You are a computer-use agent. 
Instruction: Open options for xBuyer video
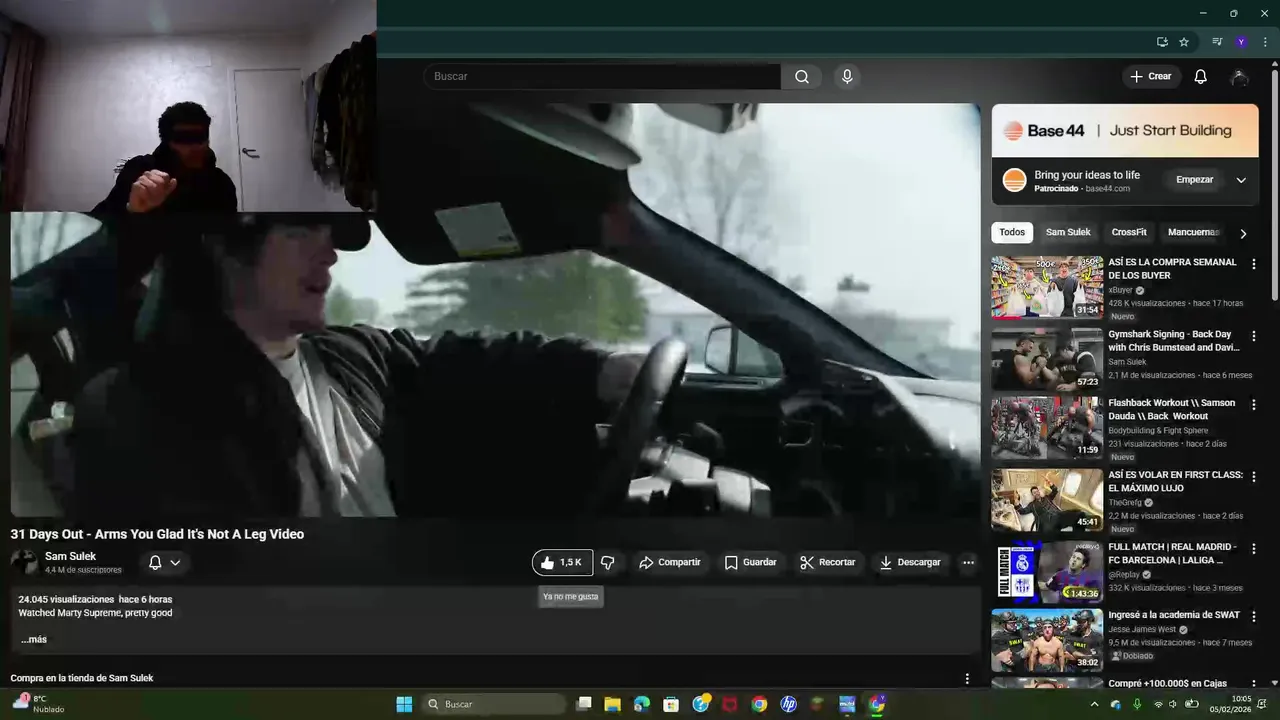(x=1254, y=264)
